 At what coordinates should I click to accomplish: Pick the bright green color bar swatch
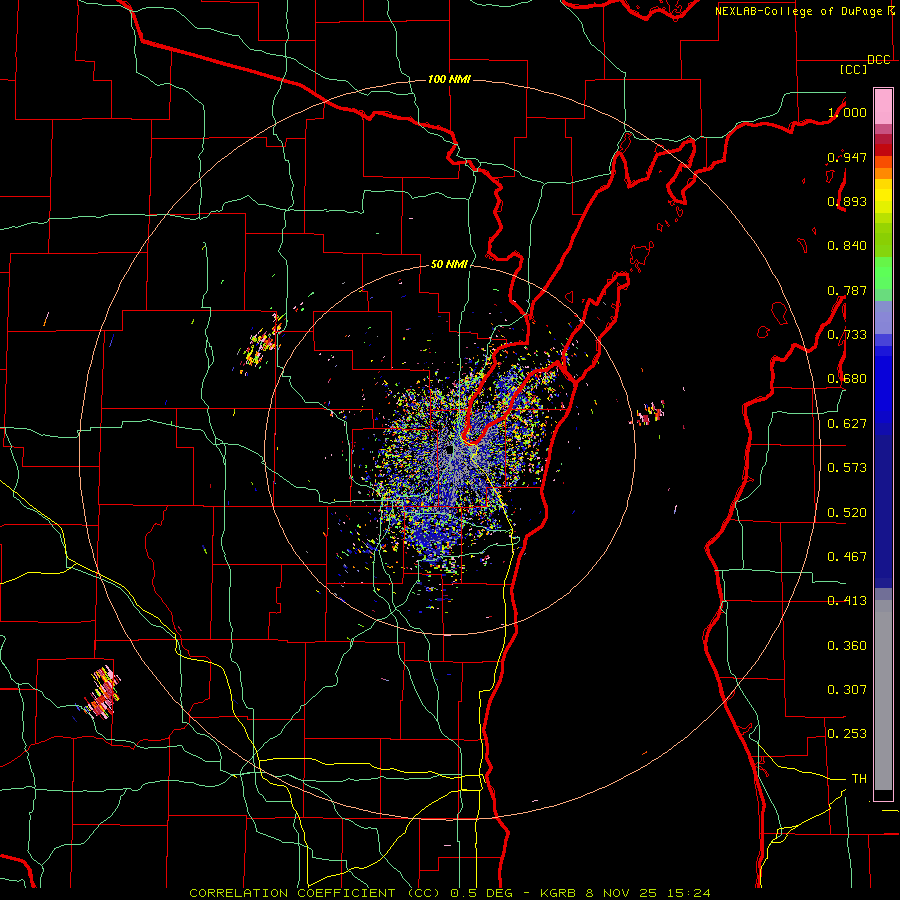[883, 273]
